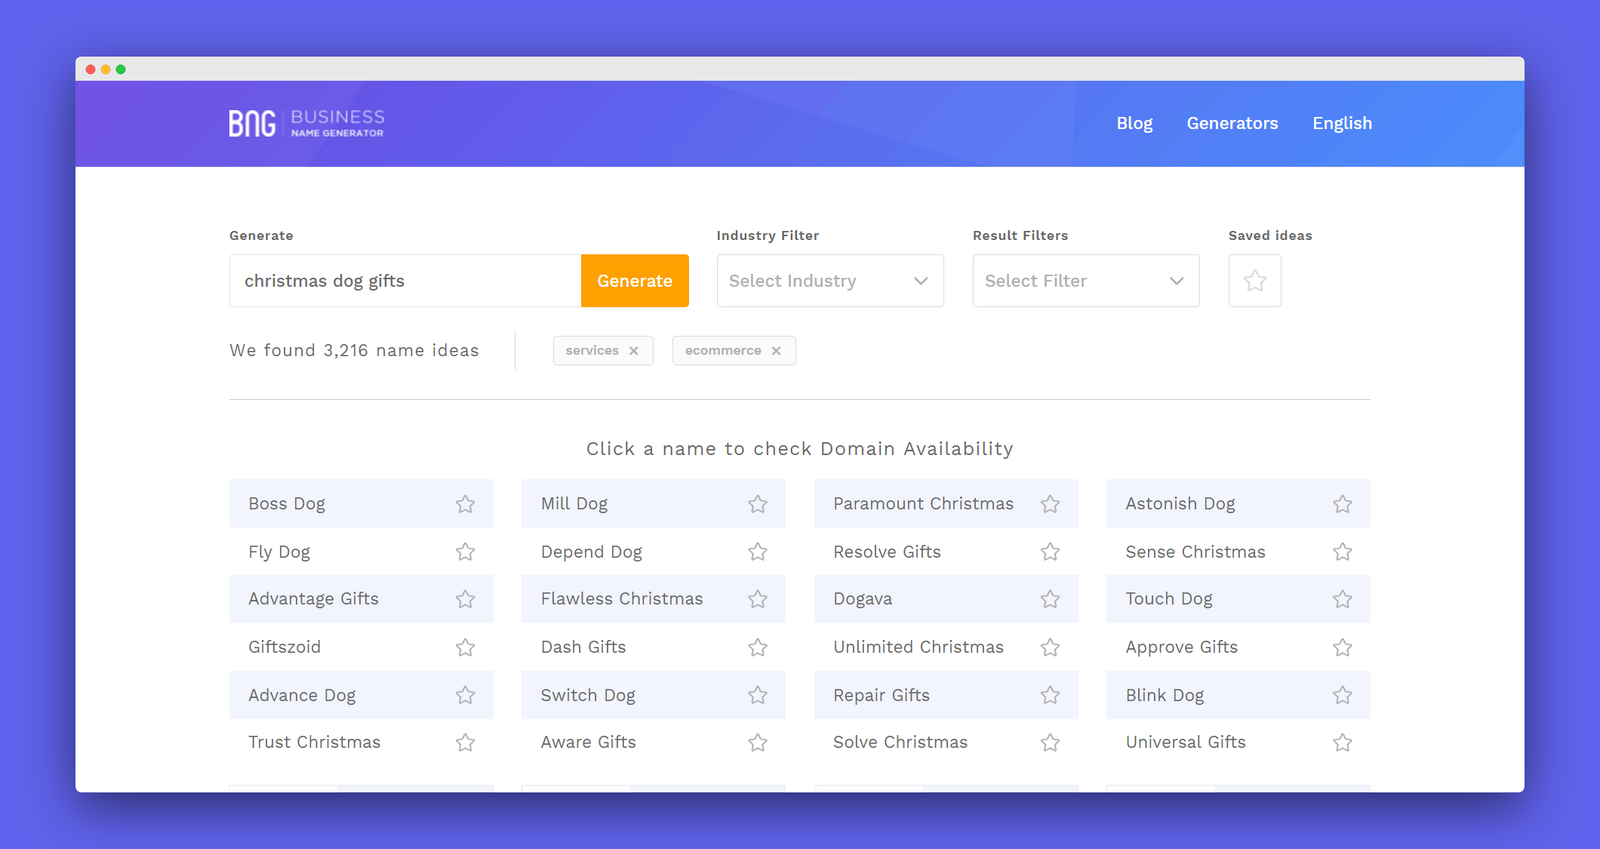Image resolution: width=1600 pixels, height=849 pixels.
Task: Click the Blink Dog name
Action: [1165, 695]
